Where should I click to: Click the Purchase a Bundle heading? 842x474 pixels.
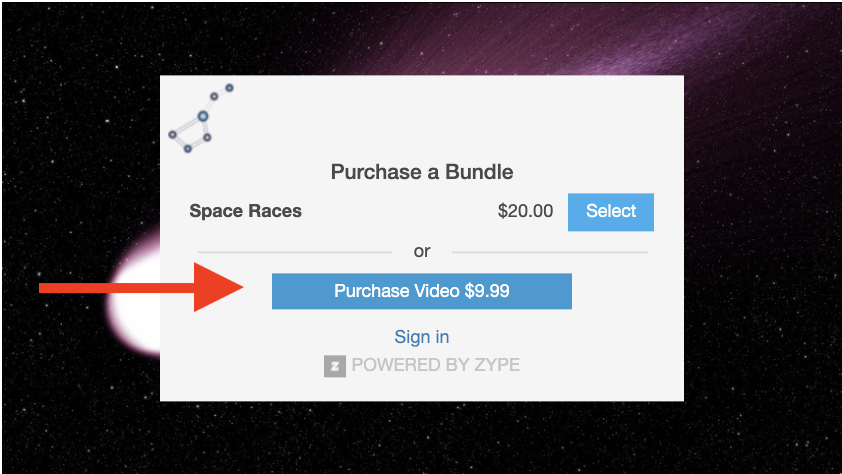[x=422, y=172]
